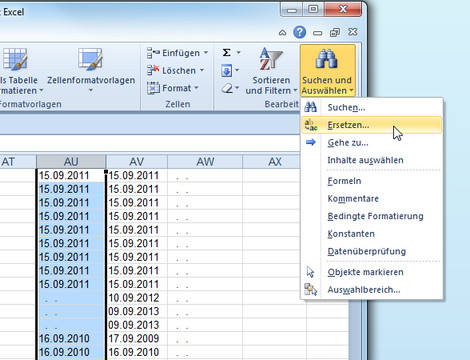Click Datenüberprüfung menu entry
The width and height of the screenshot is (470, 360).
pyautogui.click(x=367, y=251)
